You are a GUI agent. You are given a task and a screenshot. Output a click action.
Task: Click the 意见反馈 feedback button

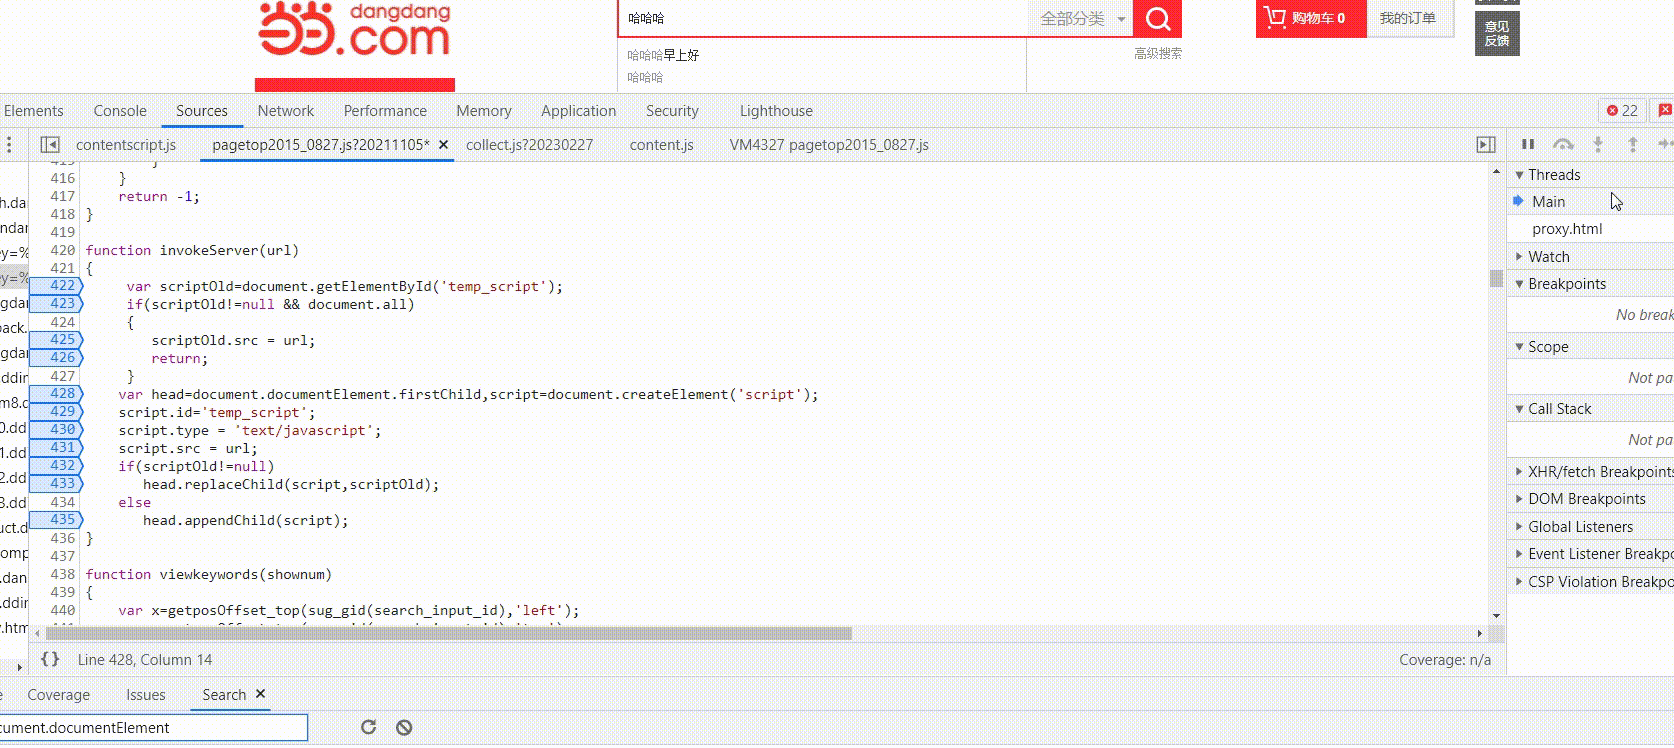(x=1497, y=34)
